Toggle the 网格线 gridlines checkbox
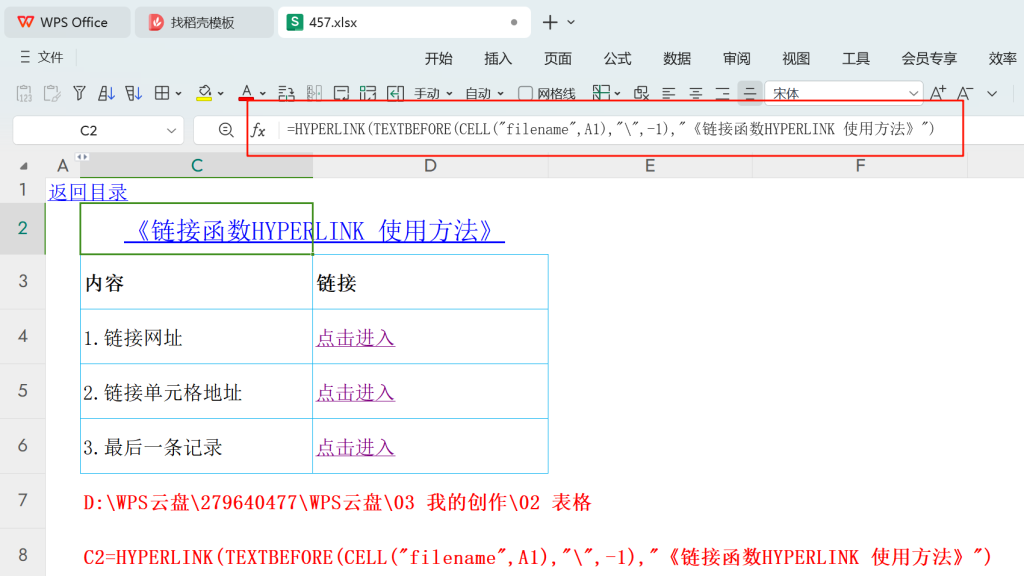Screen dimensions: 1024x576 click(x=525, y=93)
